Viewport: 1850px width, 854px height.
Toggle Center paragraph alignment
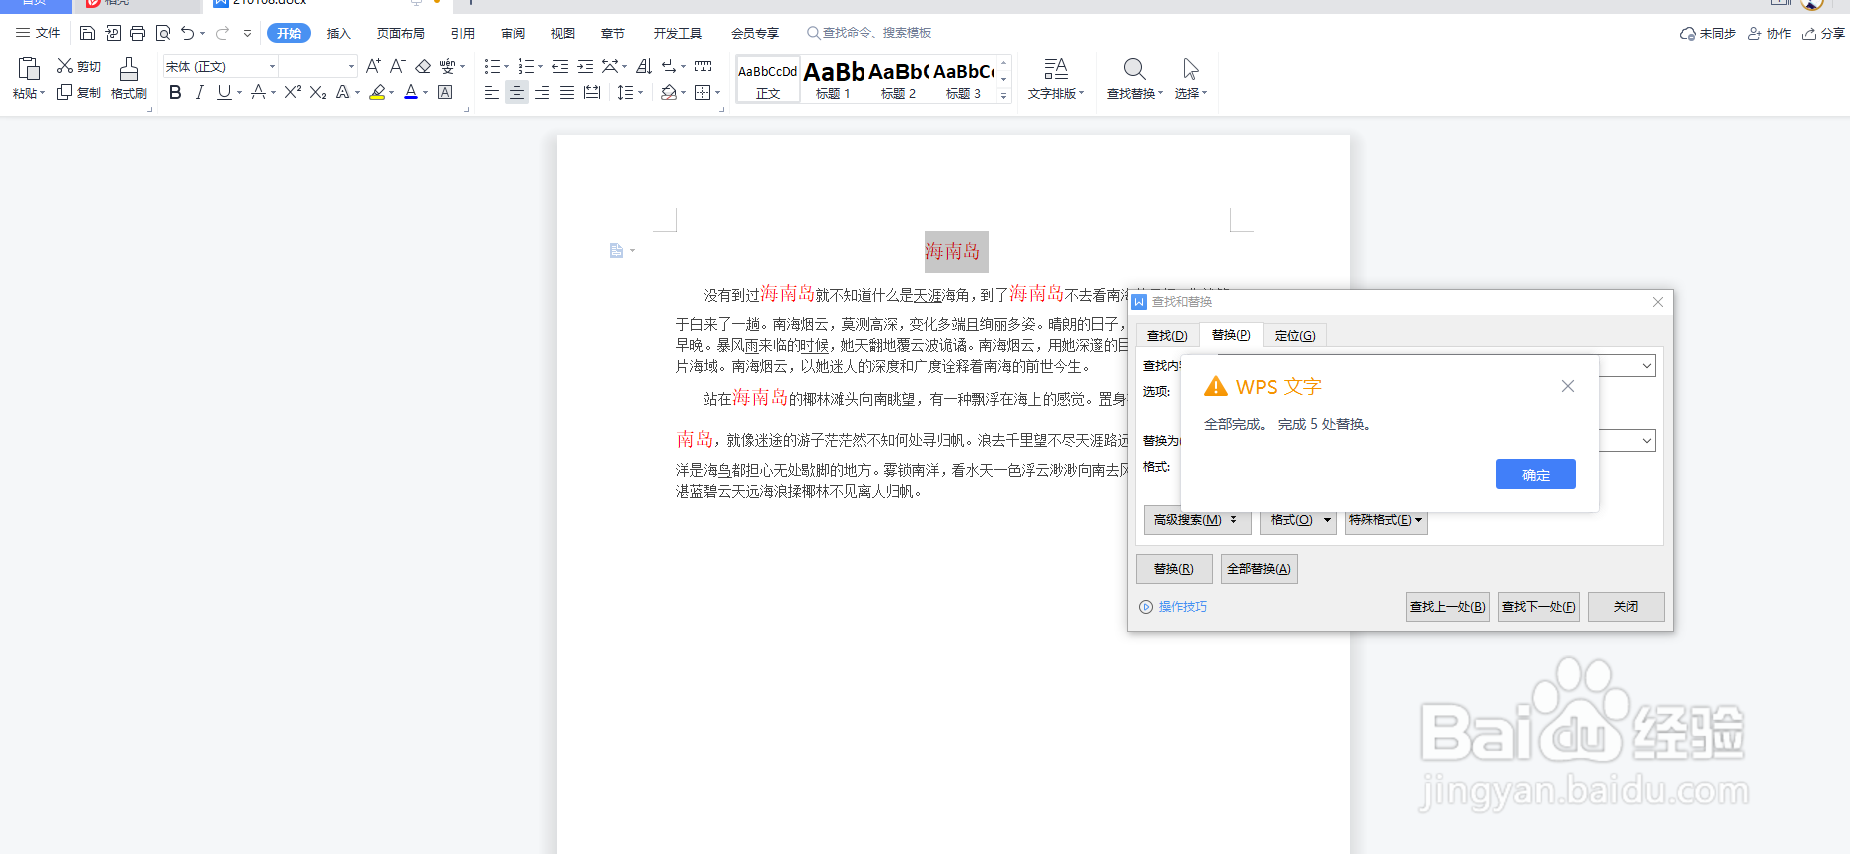coord(516,92)
